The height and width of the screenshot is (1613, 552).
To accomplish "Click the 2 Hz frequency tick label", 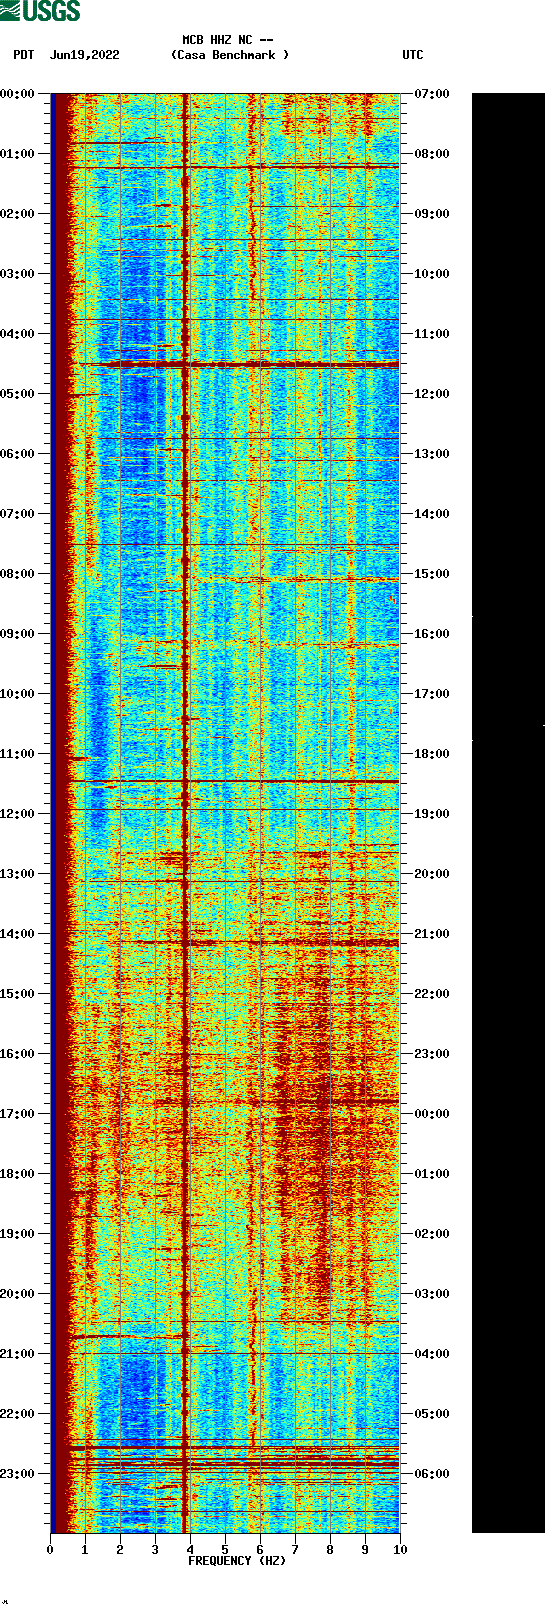I will (120, 1550).
